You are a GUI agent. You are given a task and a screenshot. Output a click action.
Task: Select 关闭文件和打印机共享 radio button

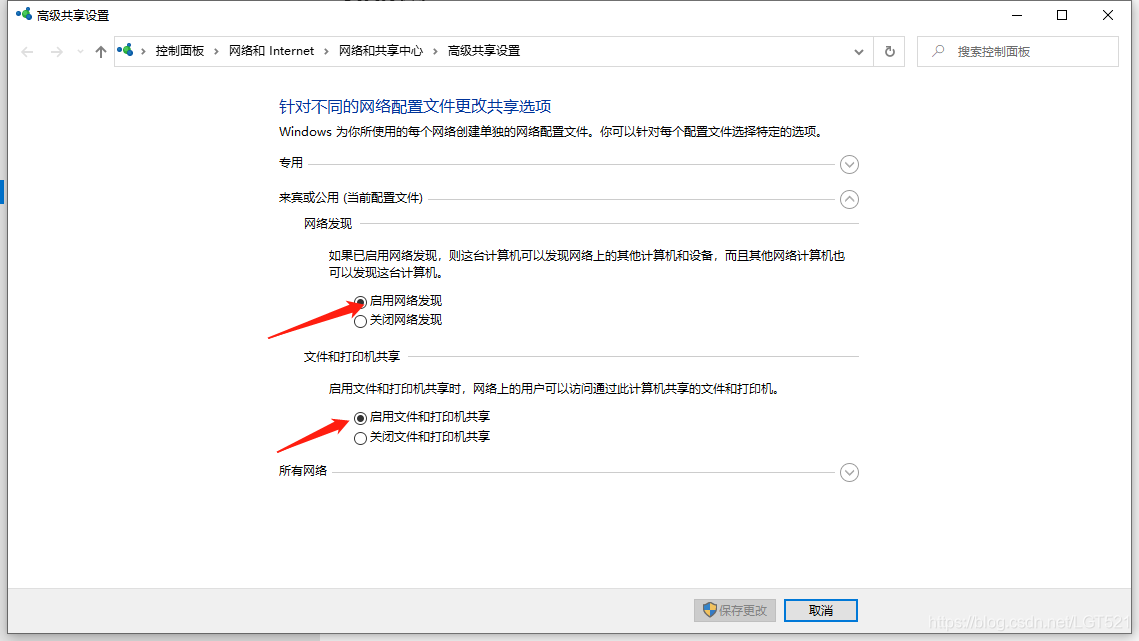pos(360,438)
